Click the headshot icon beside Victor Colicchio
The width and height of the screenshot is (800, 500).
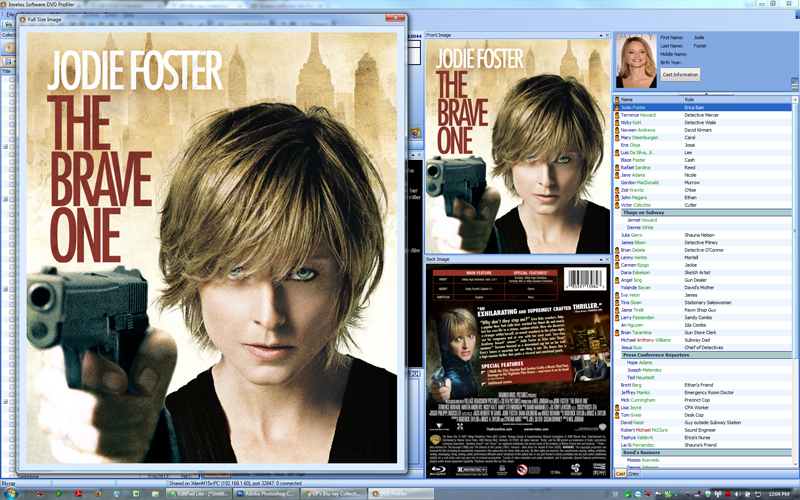pos(617,205)
